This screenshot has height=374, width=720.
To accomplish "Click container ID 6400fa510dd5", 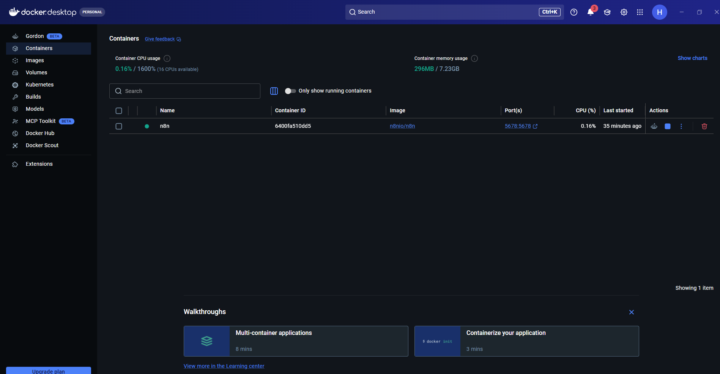I will pyautogui.click(x=293, y=126).
